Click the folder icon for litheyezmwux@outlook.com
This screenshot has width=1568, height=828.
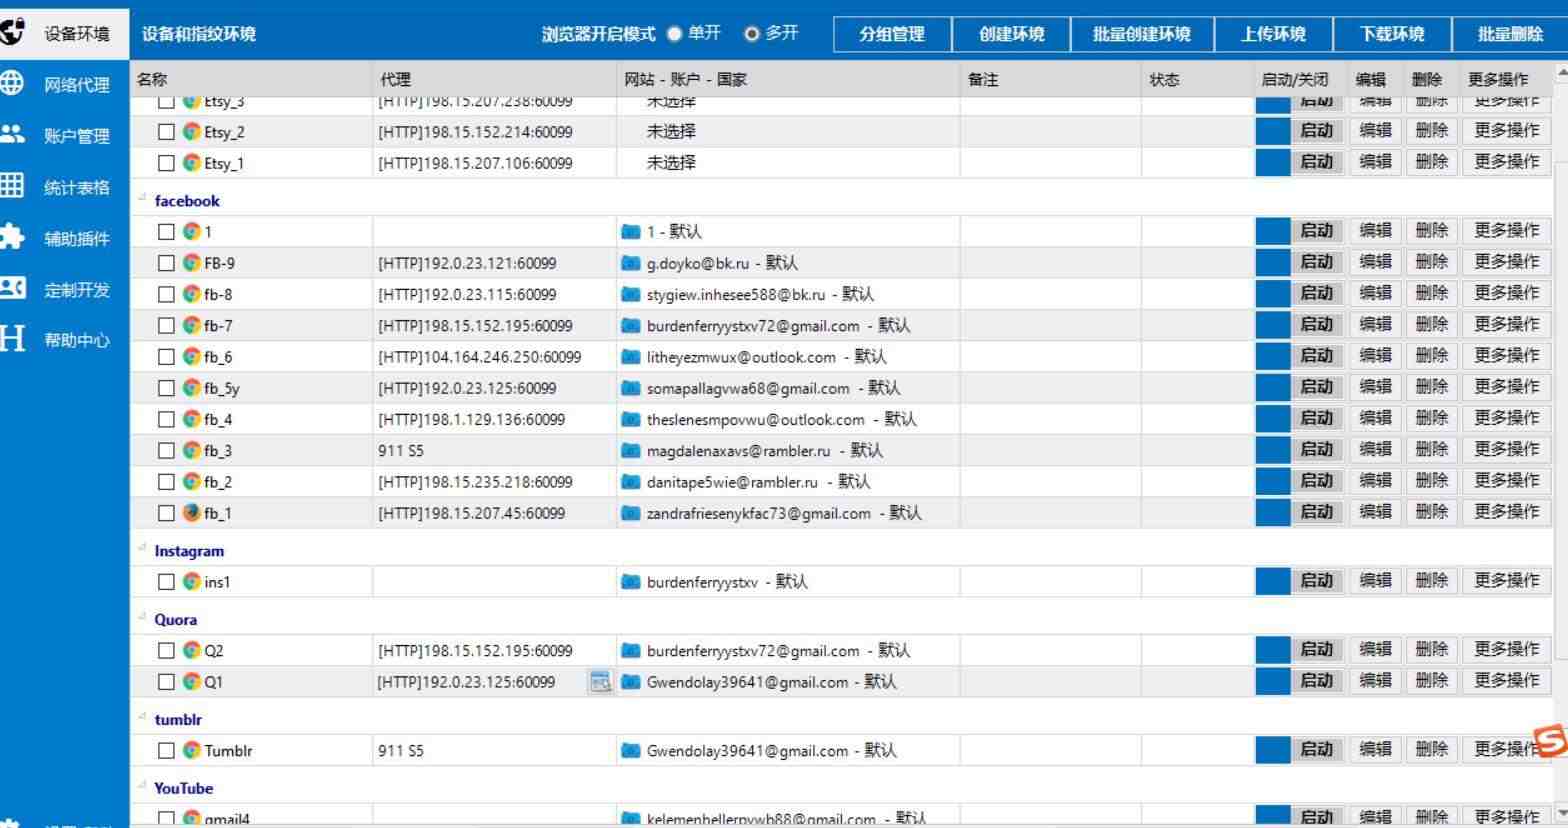pos(631,357)
